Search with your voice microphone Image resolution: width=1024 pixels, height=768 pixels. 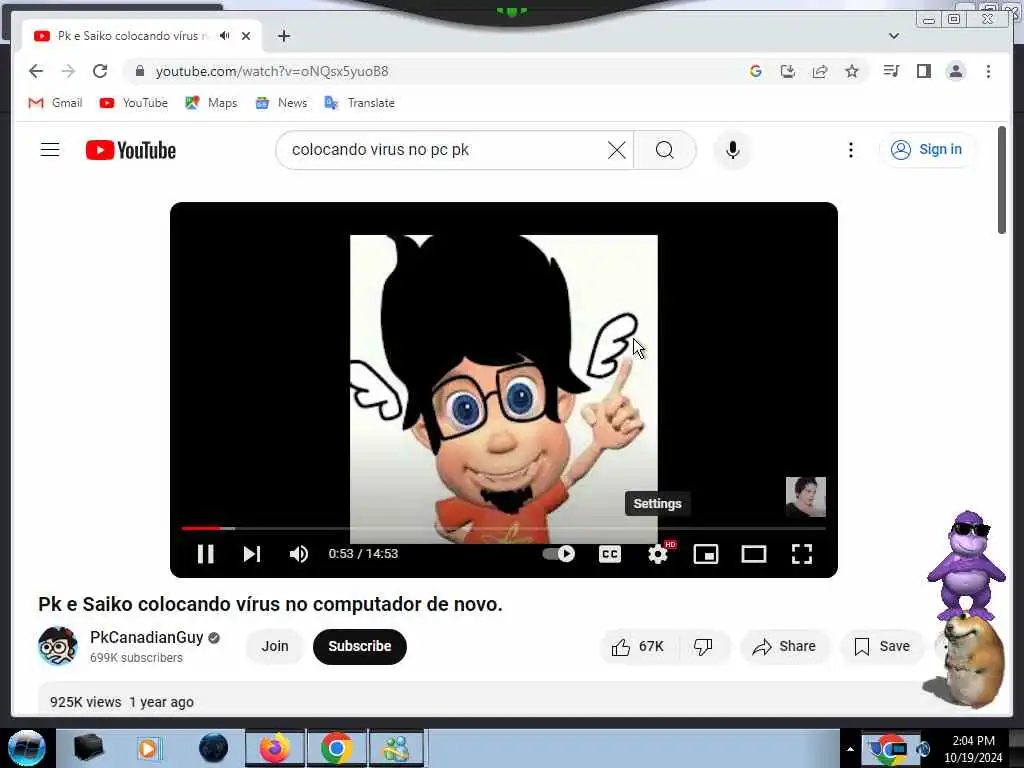click(x=733, y=150)
